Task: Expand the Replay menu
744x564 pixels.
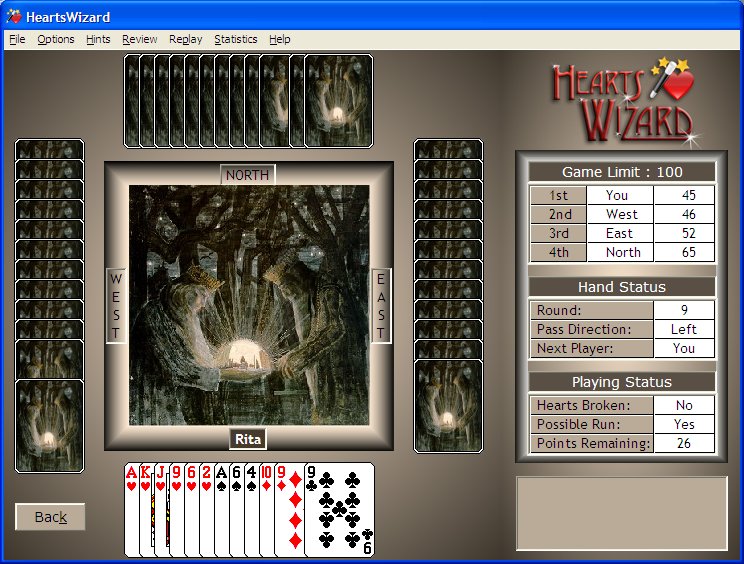Action: pyautogui.click(x=186, y=39)
